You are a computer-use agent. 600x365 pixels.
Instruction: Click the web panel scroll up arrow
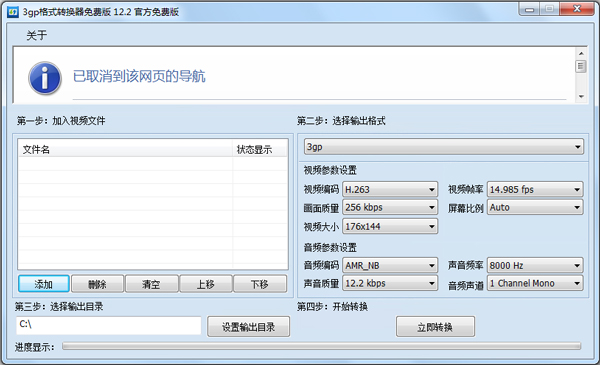pos(581,54)
